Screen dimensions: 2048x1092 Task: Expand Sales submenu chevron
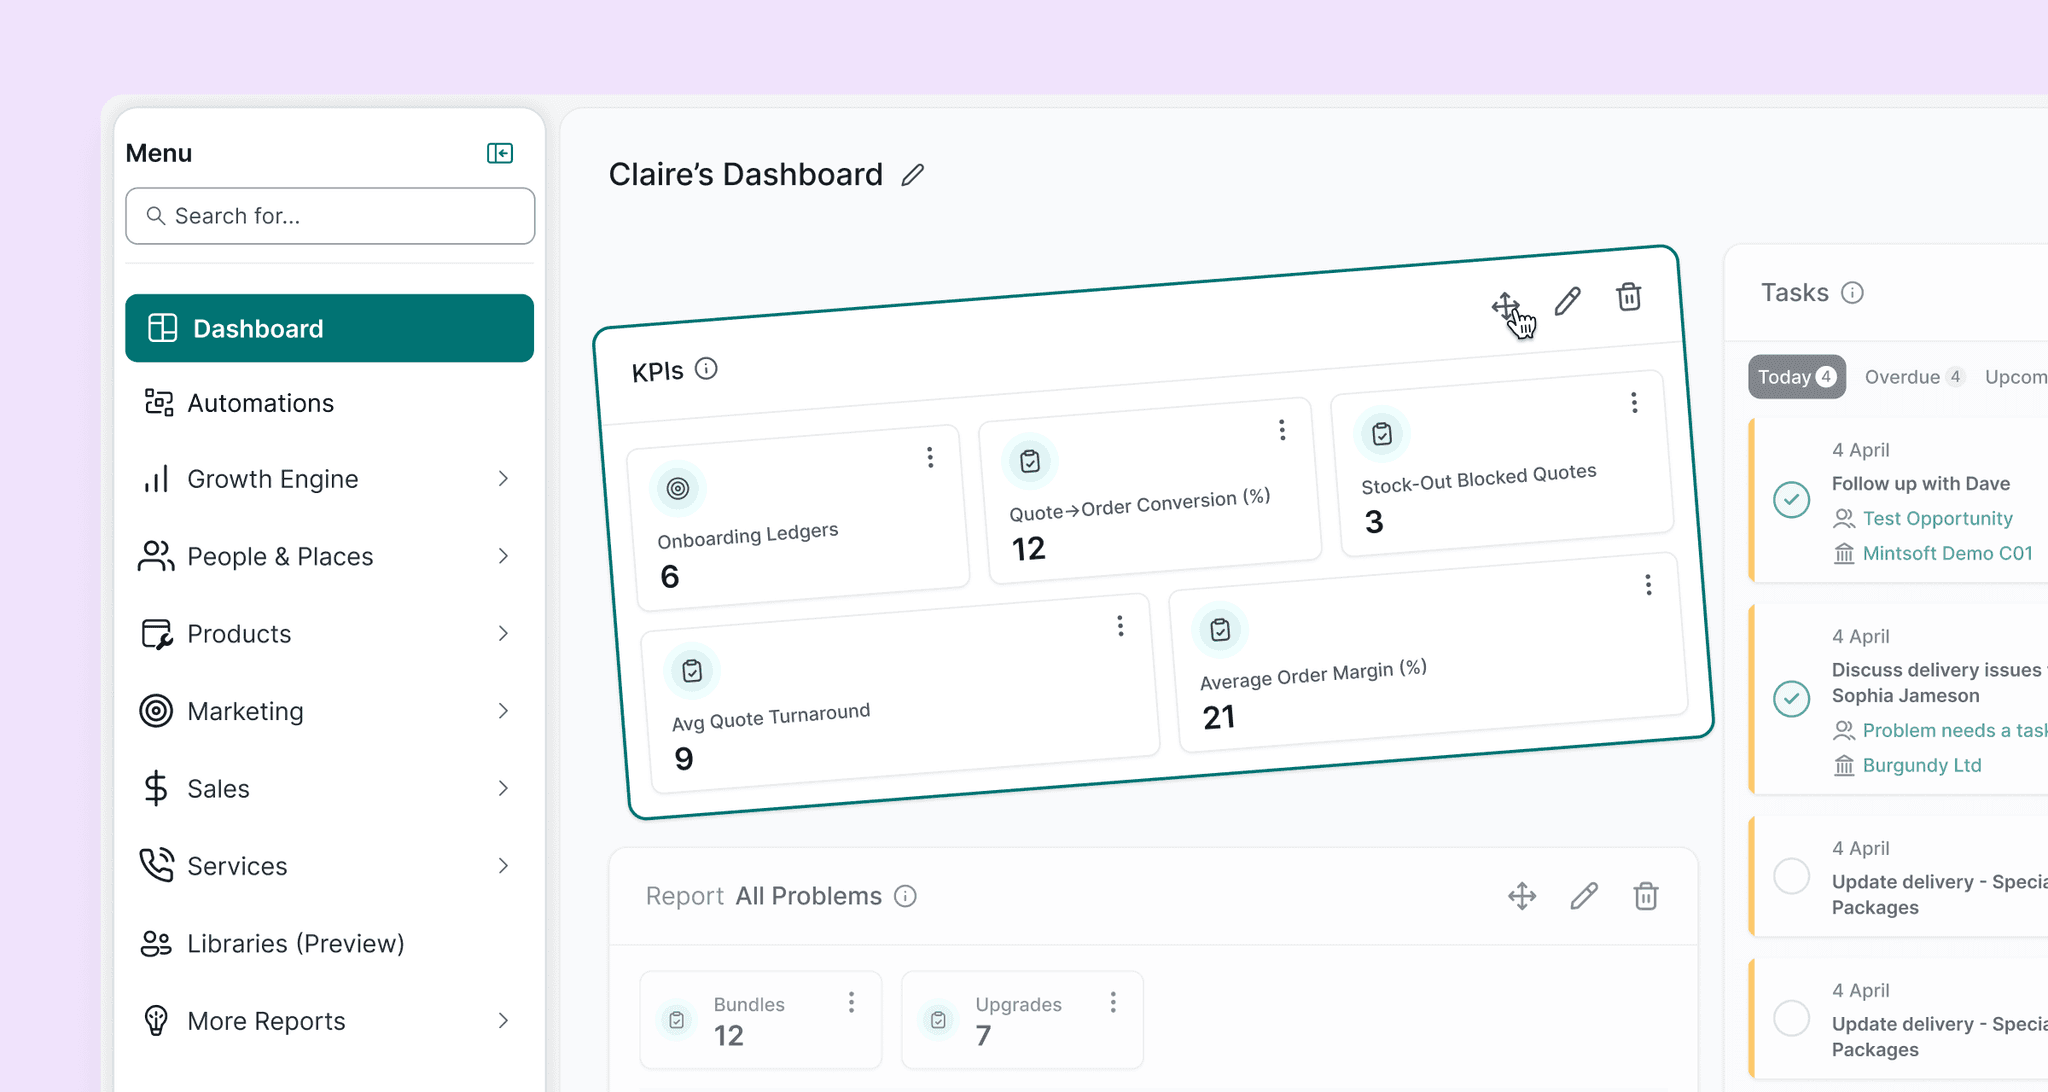pyautogui.click(x=503, y=789)
